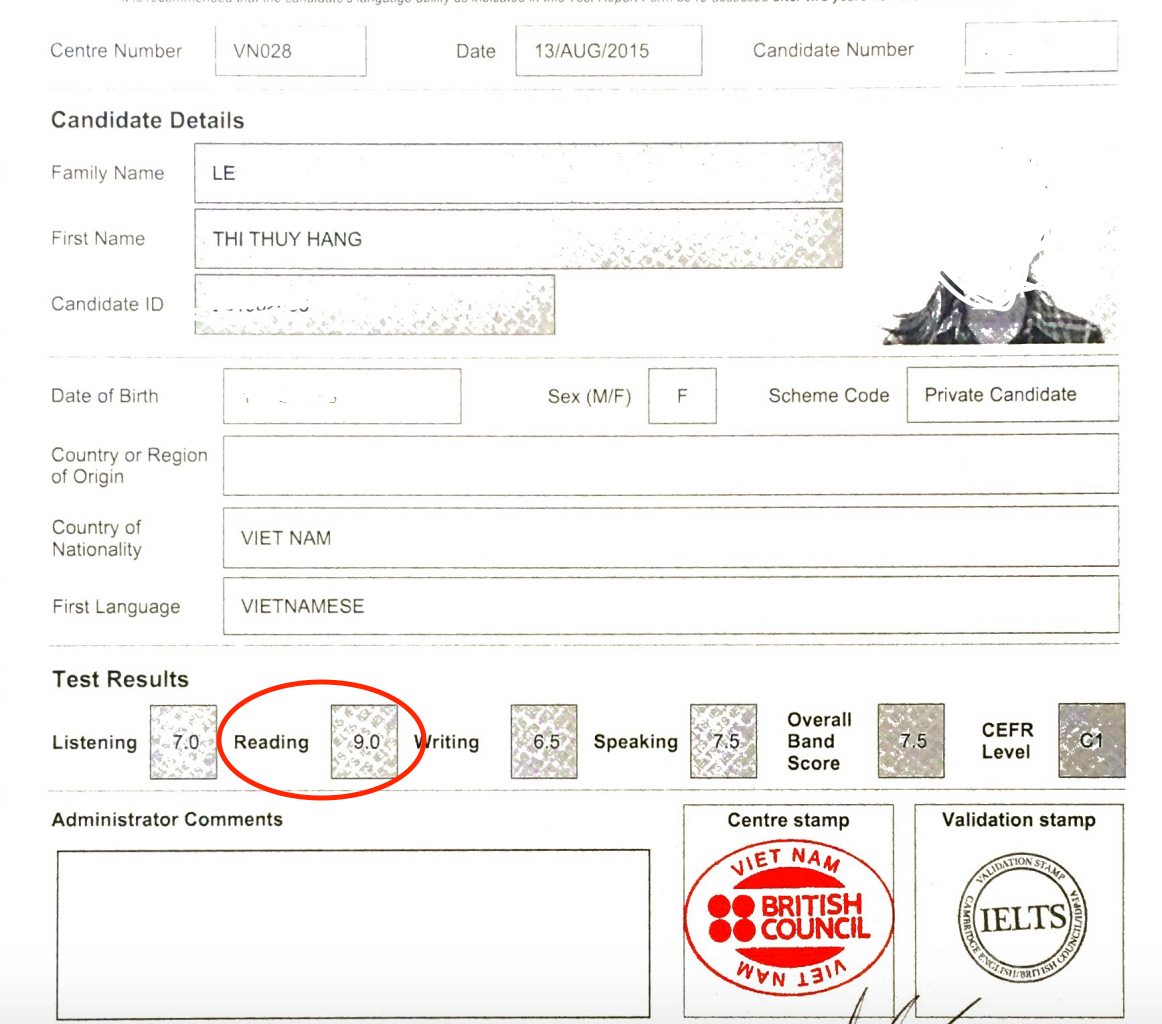
Task: Select the Candidate ID field
Action: click(374, 305)
